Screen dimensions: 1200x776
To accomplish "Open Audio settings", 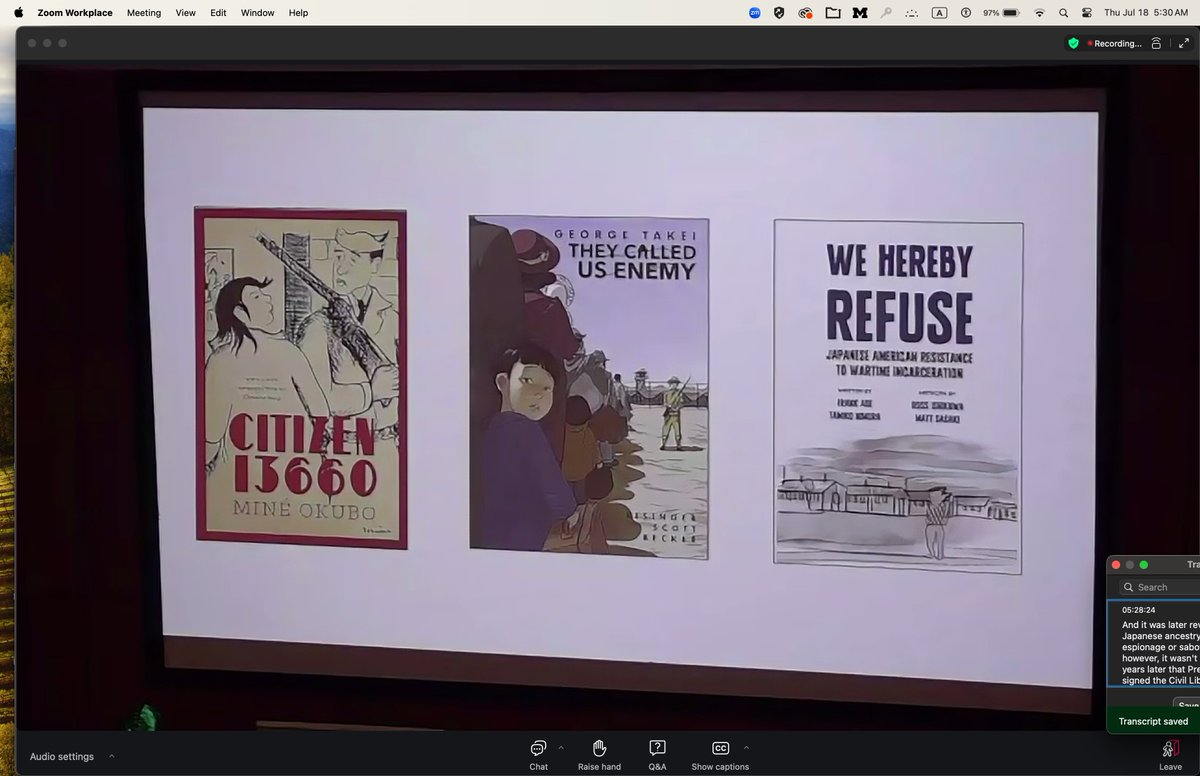I will click(x=62, y=757).
